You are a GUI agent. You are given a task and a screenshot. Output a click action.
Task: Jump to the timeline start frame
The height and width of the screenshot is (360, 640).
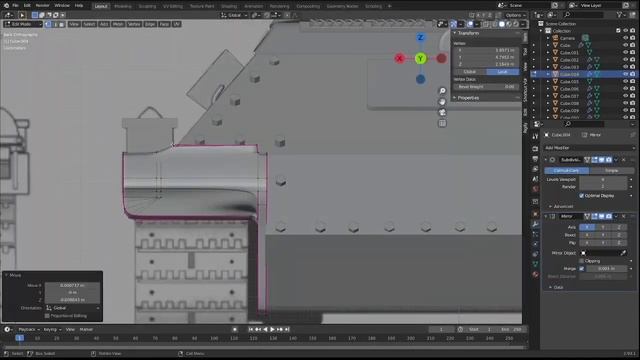[x=251, y=329]
